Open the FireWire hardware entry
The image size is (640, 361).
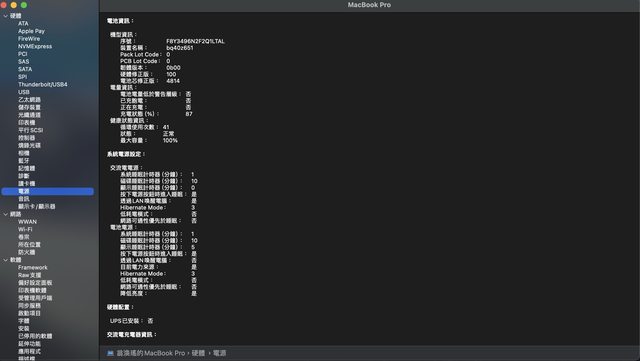point(29,39)
